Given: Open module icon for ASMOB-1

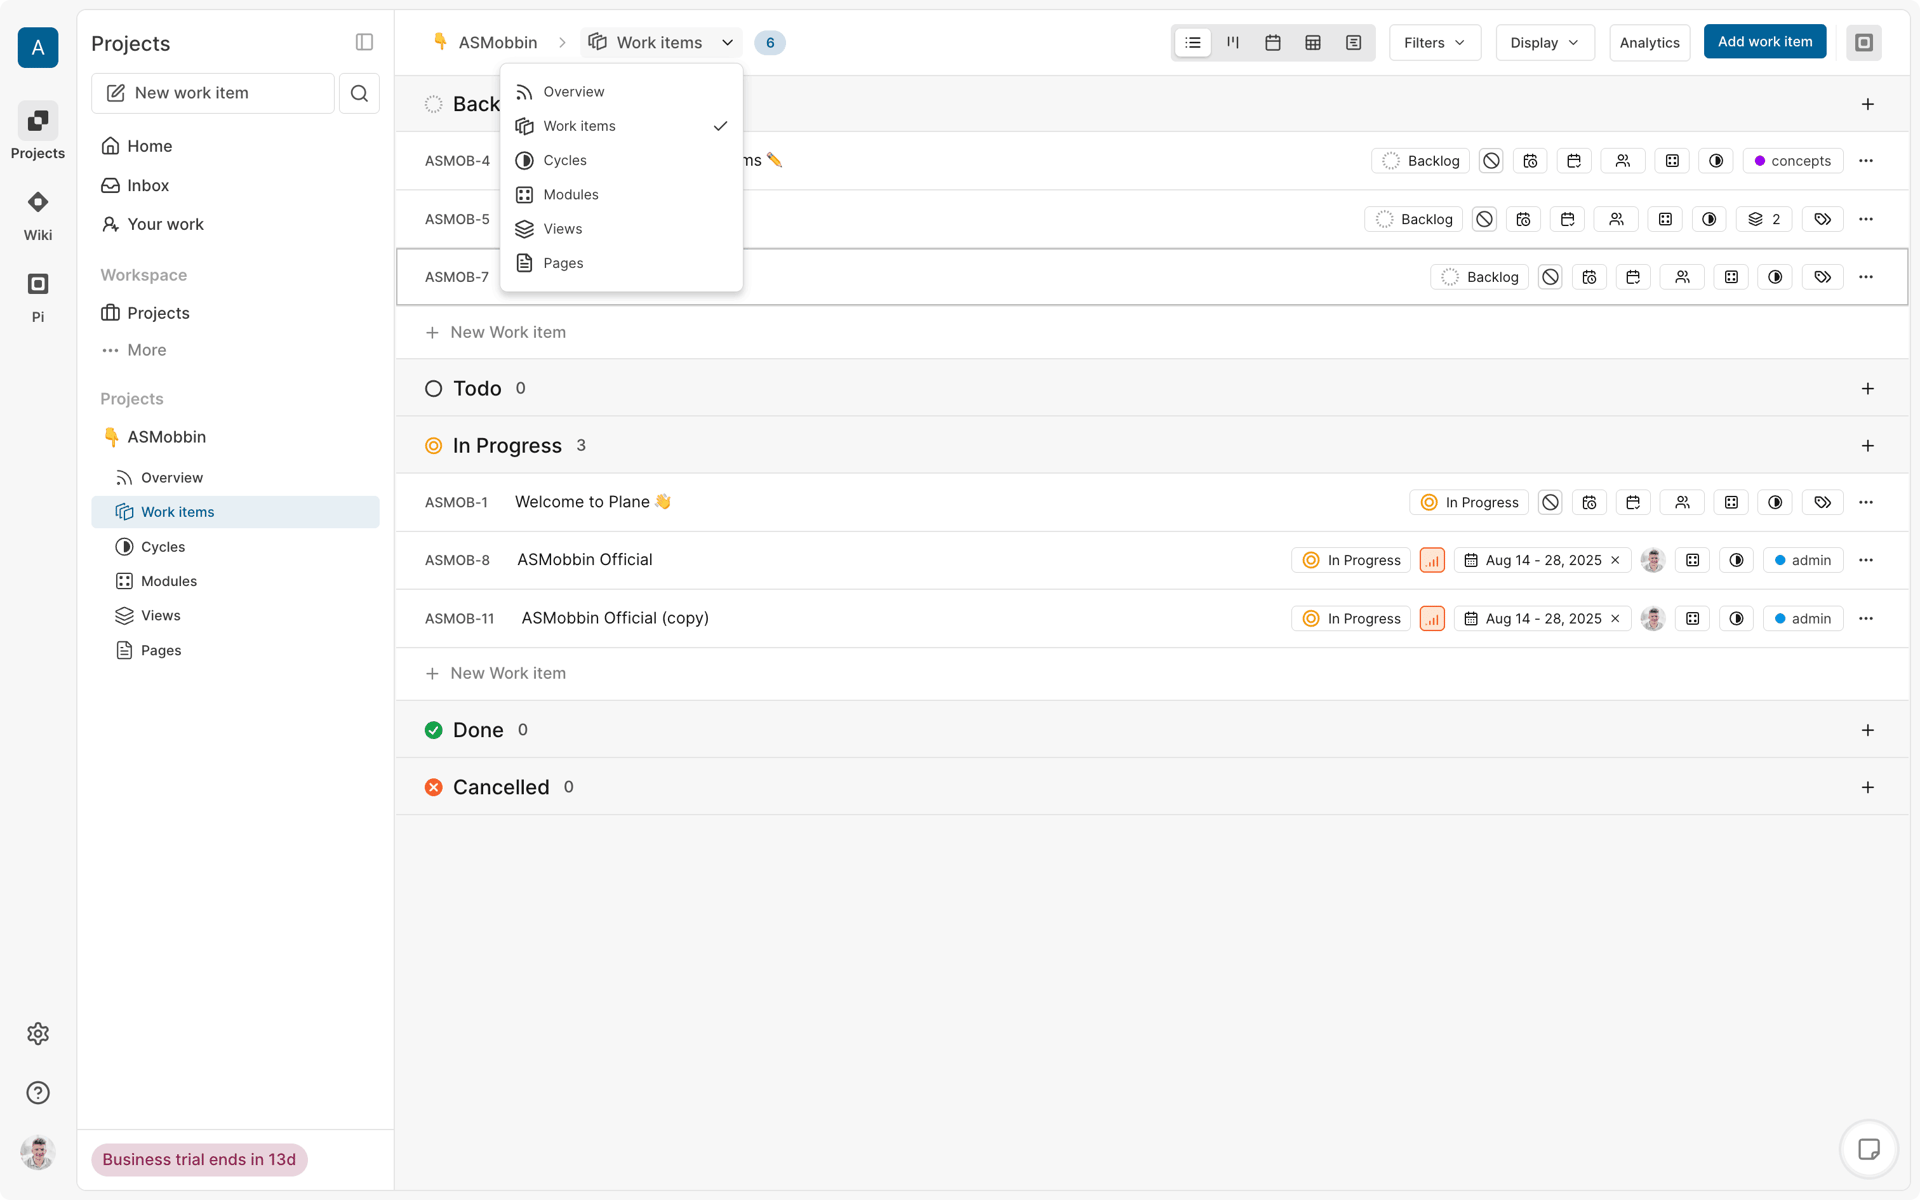Looking at the screenshot, I should 1731,503.
